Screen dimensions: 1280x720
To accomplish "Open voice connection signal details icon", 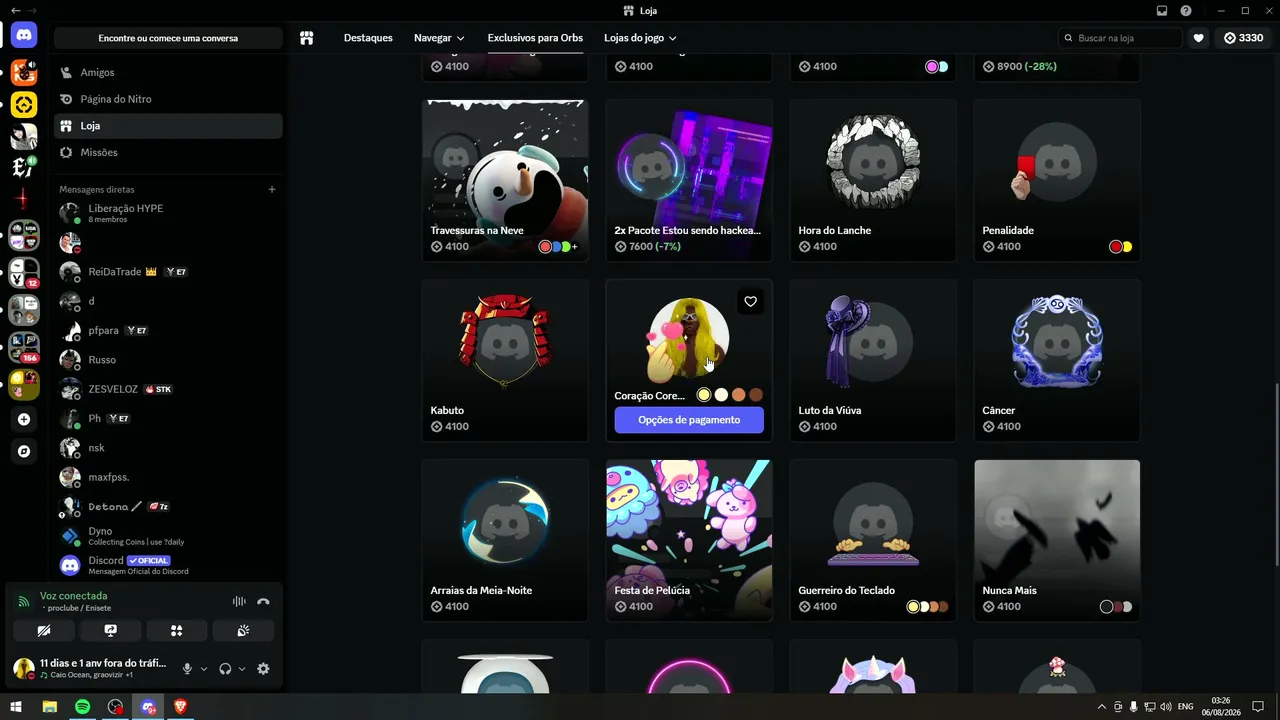I will click(24, 602).
